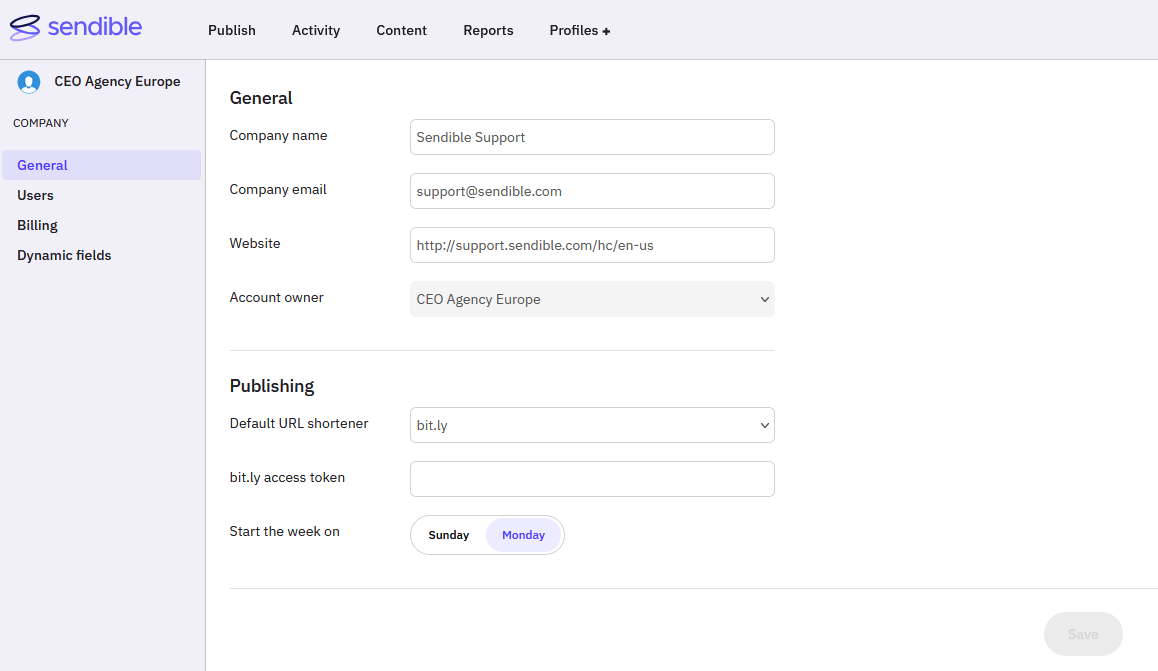Click the CEO Agency Europe avatar icon
Screen dimensions: 1158x671
click(29, 82)
